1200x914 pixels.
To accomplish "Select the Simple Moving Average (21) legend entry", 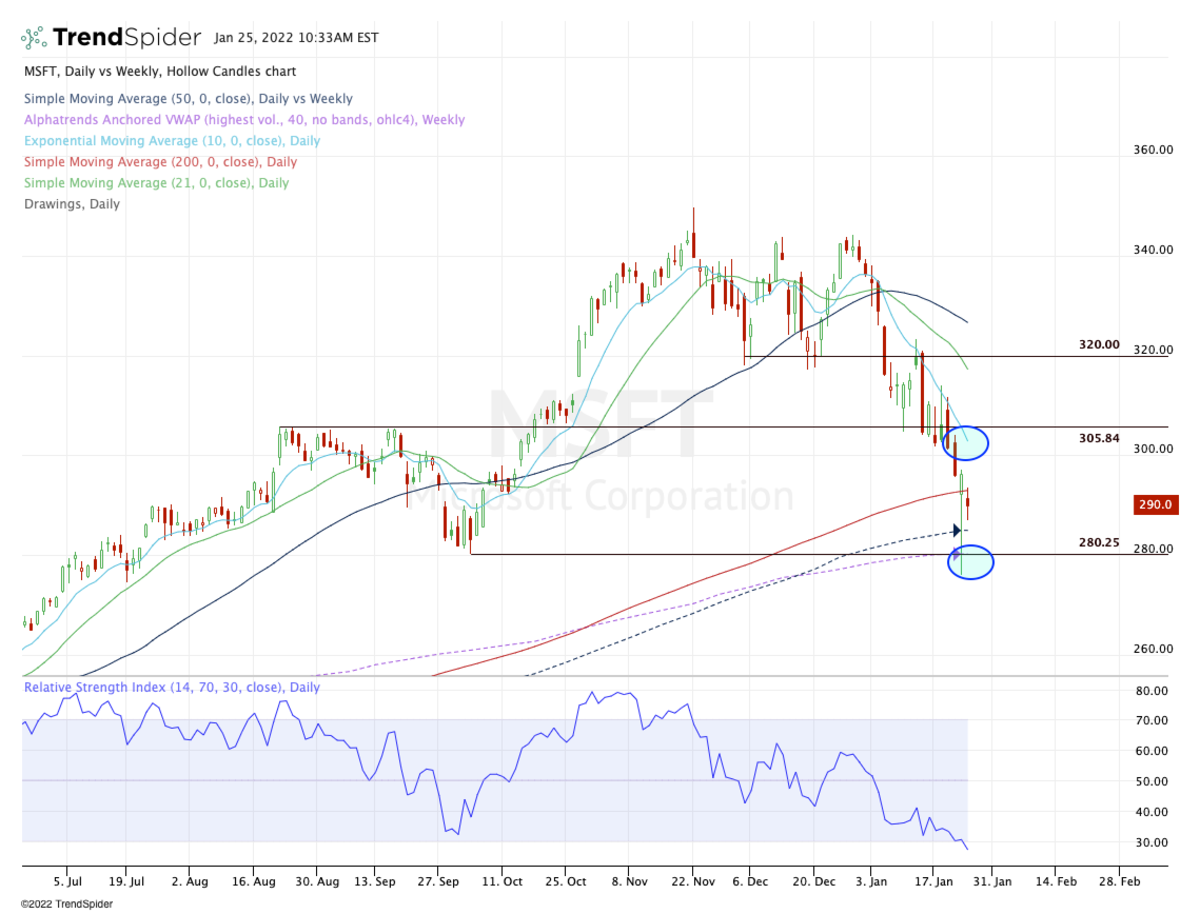I will (156, 183).
